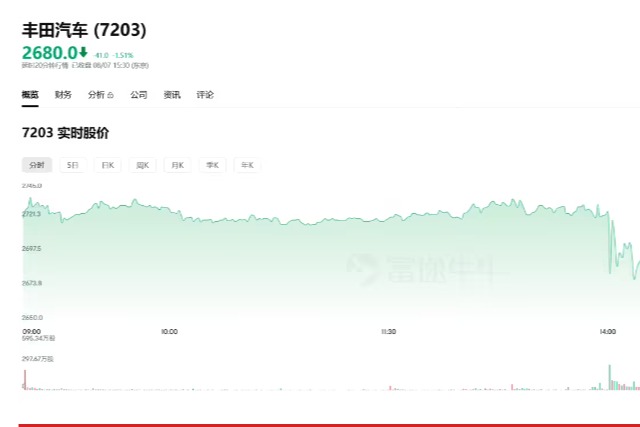Viewport: 640px width, 427px height.
Task: Click the price-drop point on the chart line after 14:00
Action: (x=610, y=245)
